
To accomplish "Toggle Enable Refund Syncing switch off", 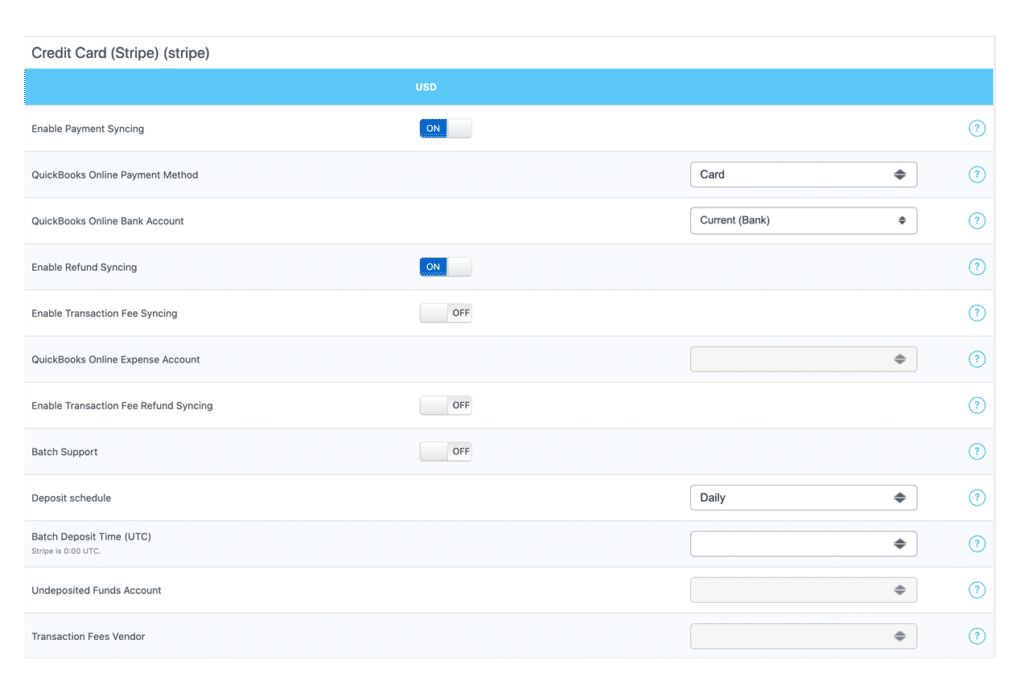I will pyautogui.click(x=445, y=267).
